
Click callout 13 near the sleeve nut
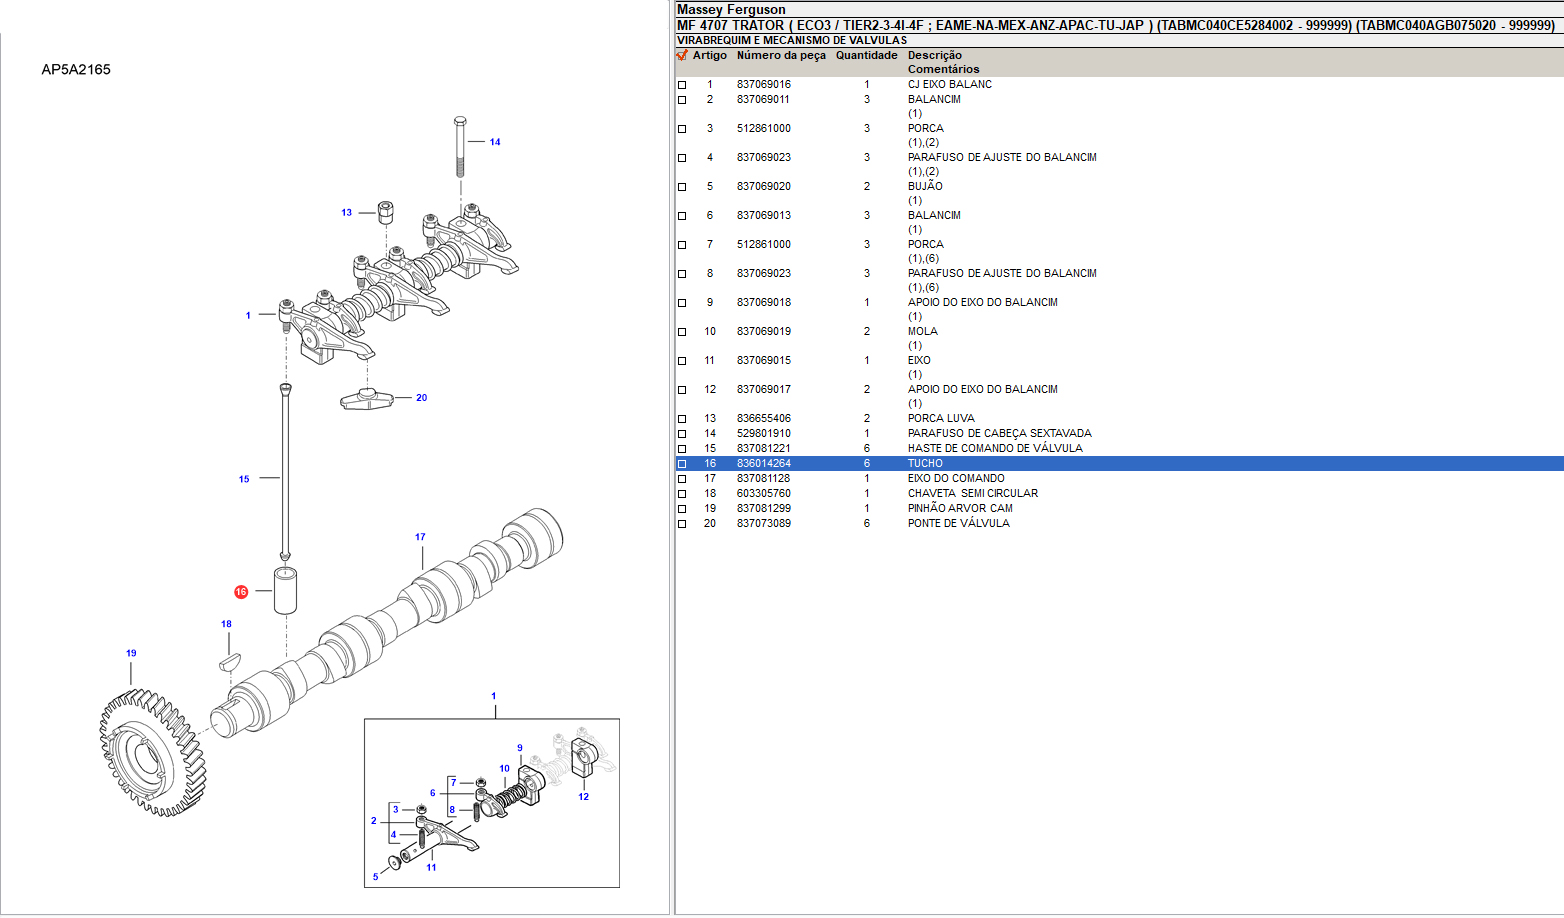(347, 213)
